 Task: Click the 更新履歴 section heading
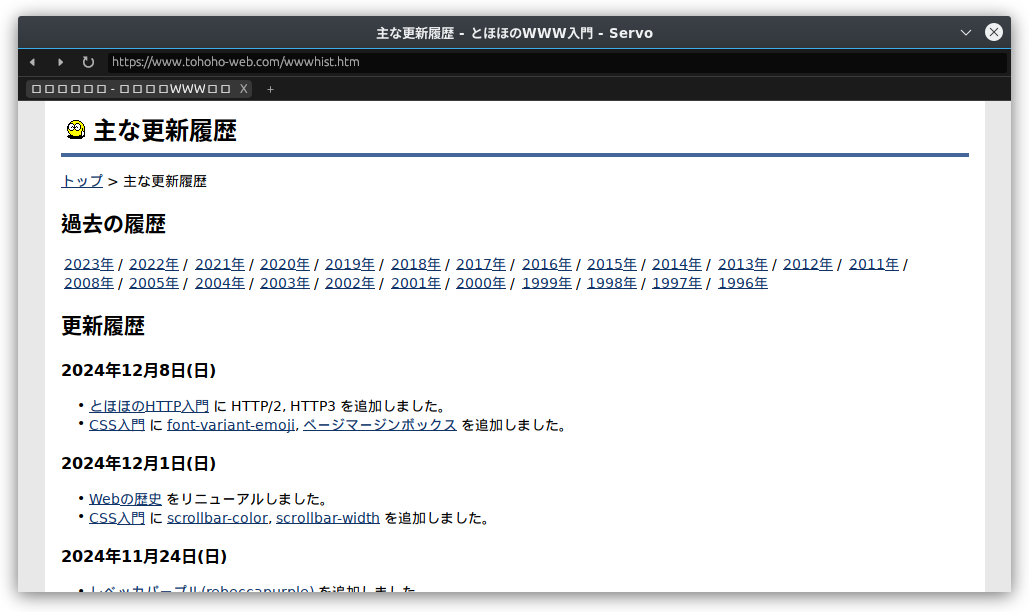(103, 326)
